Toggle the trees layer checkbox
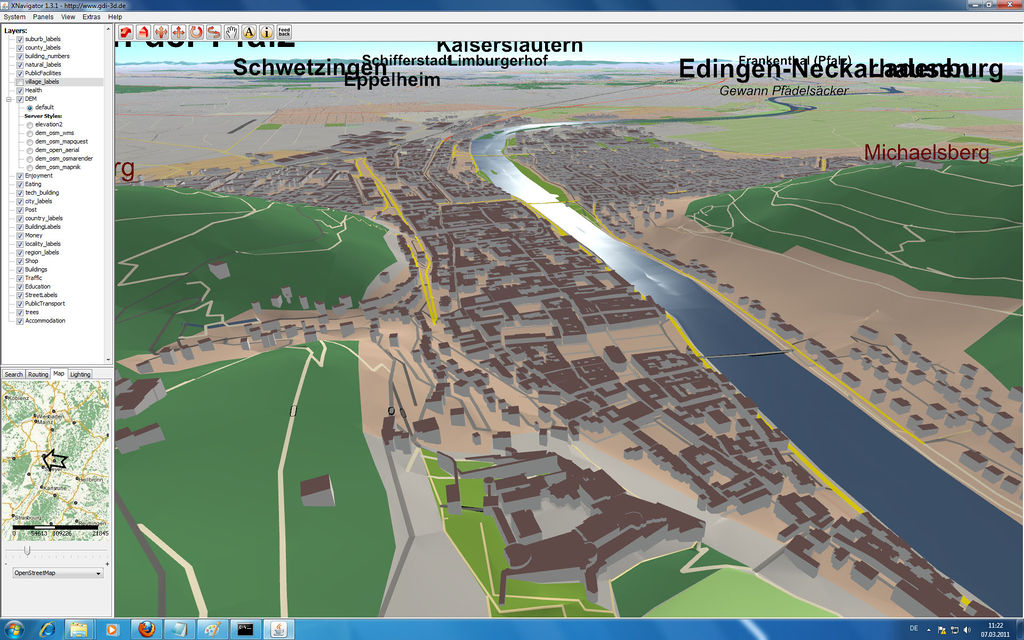Viewport: 1024px width, 640px height. pyautogui.click(x=20, y=312)
